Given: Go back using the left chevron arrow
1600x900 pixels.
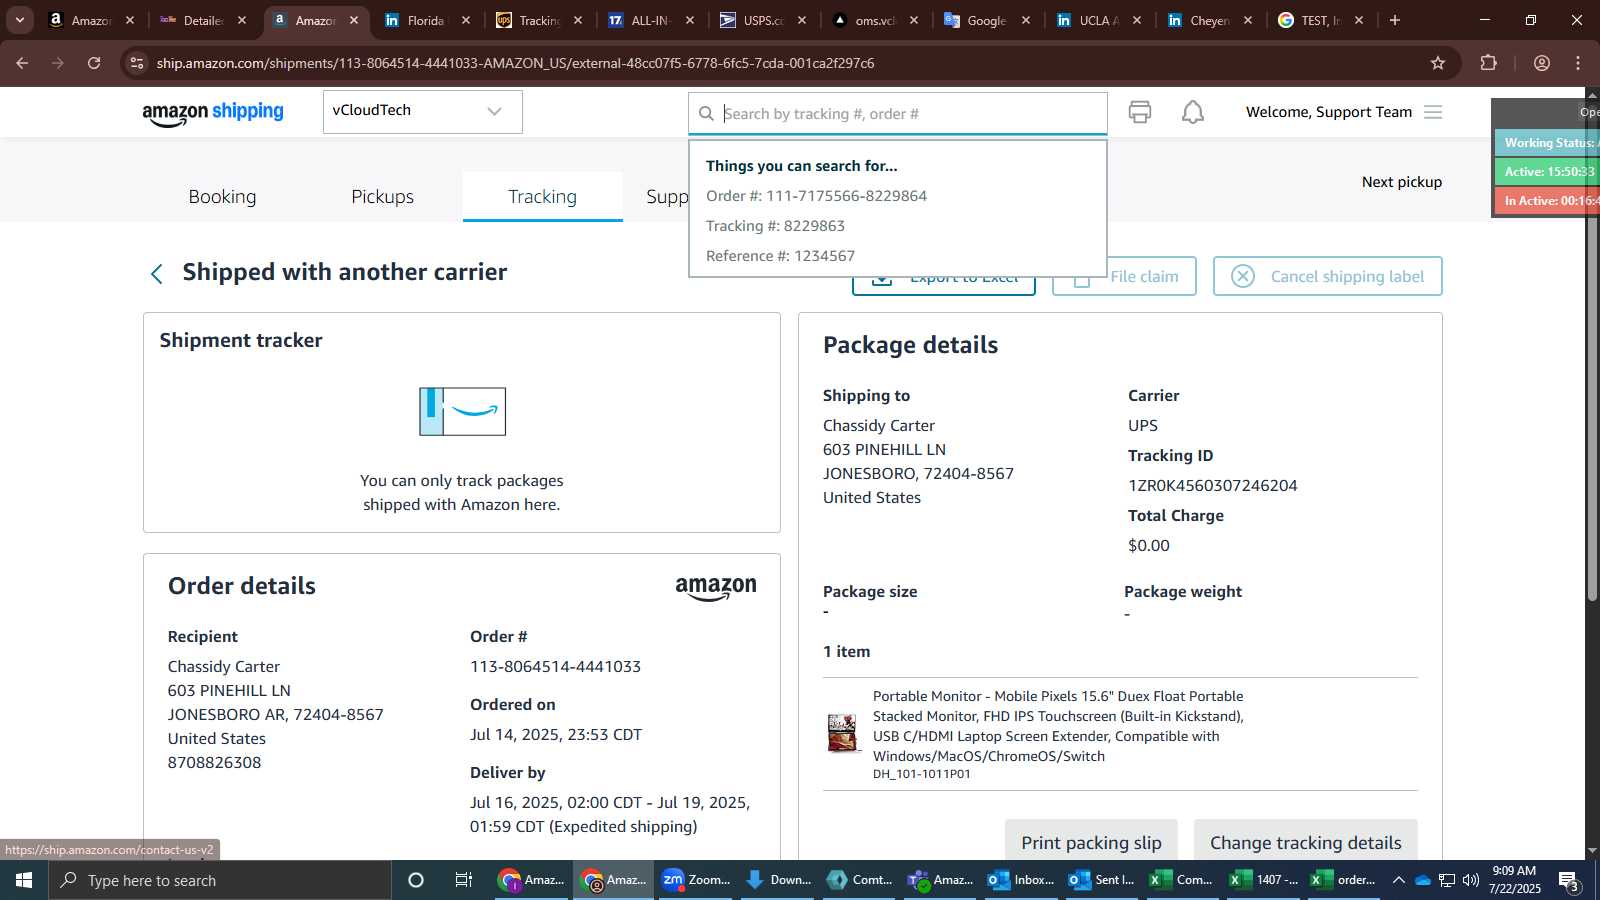Looking at the screenshot, I should (157, 274).
